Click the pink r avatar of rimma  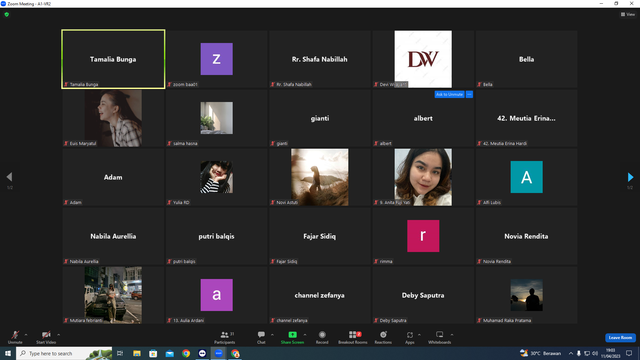click(x=423, y=236)
